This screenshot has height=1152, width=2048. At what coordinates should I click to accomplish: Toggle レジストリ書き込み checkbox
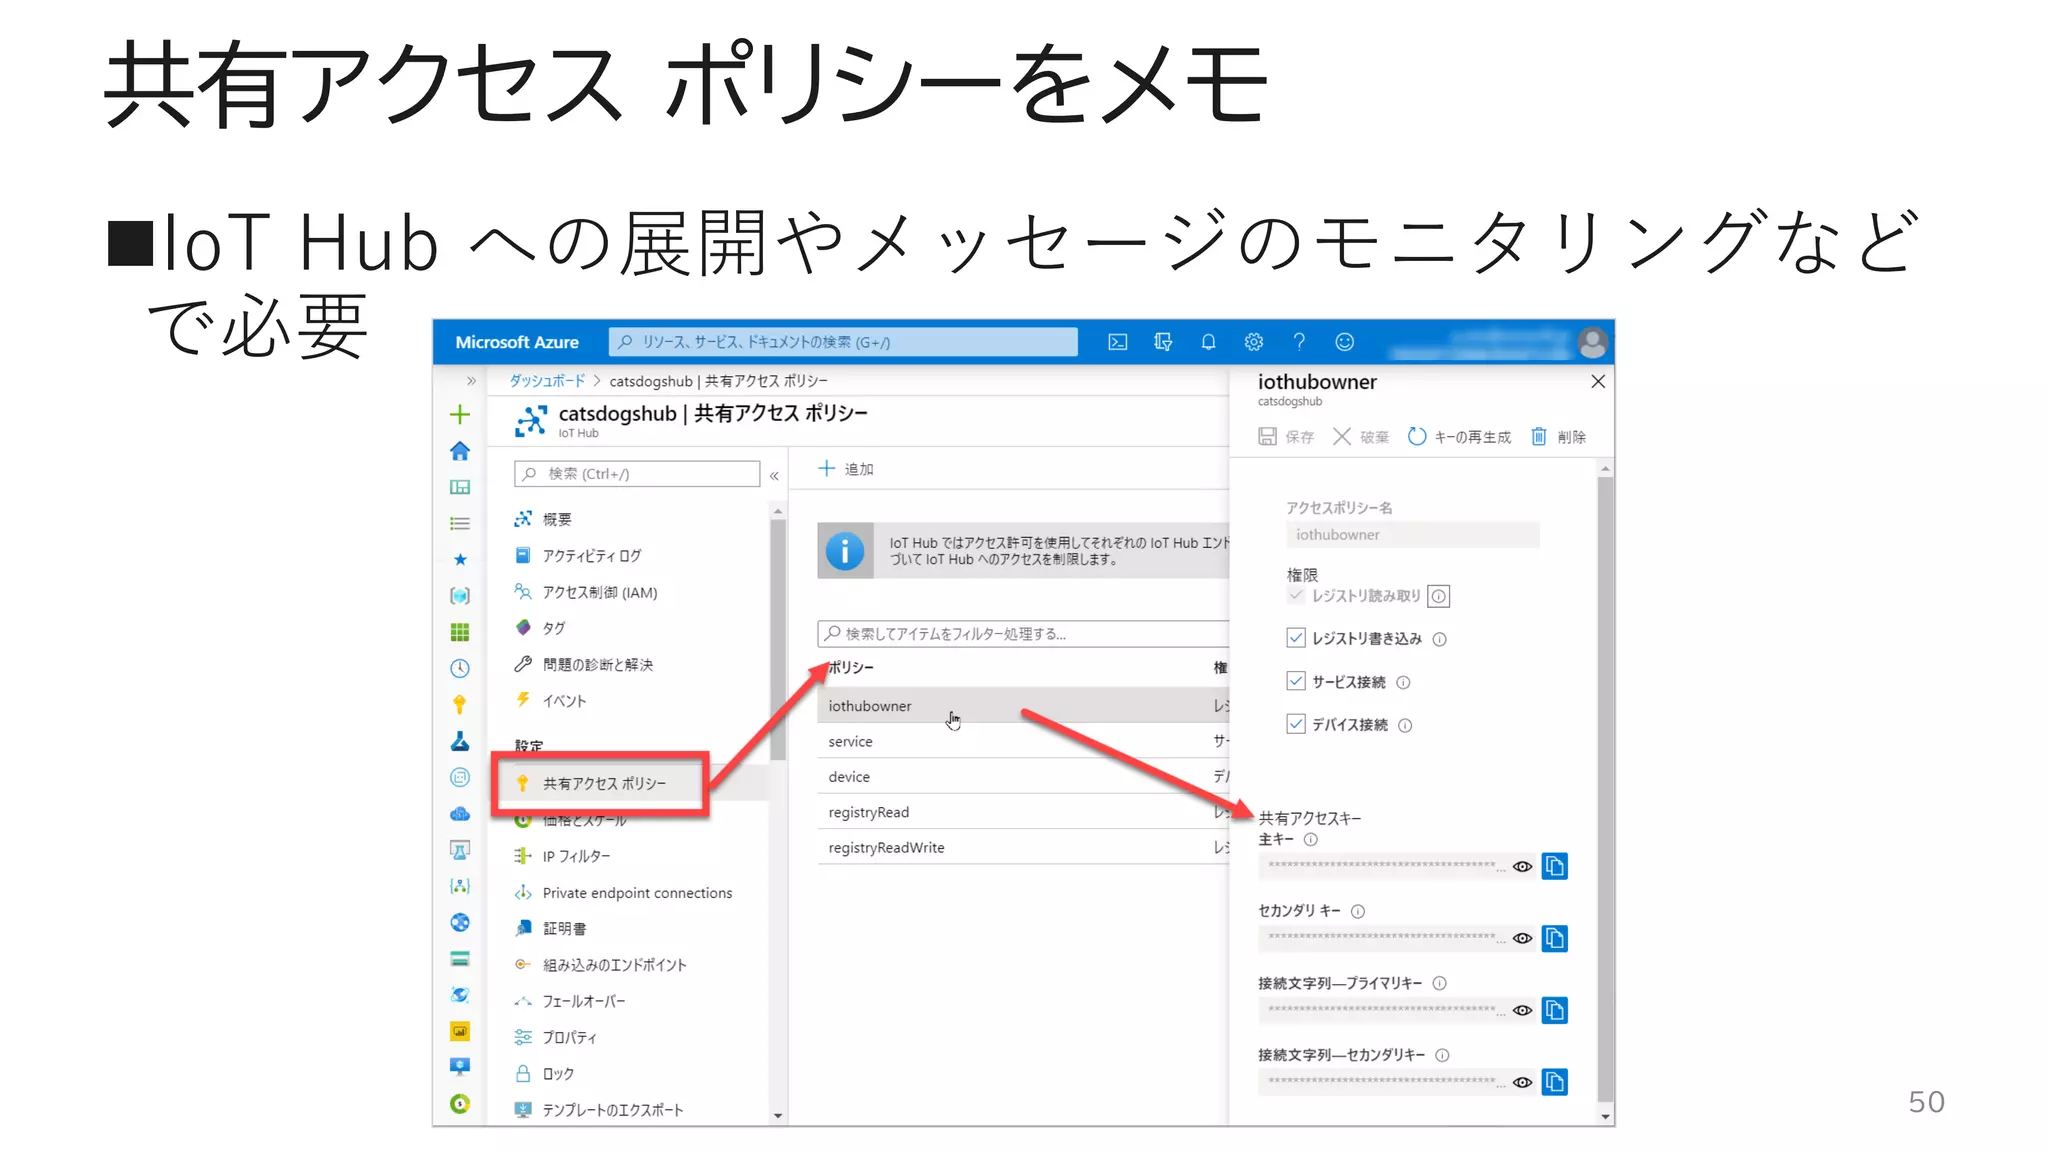[x=1296, y=638]
